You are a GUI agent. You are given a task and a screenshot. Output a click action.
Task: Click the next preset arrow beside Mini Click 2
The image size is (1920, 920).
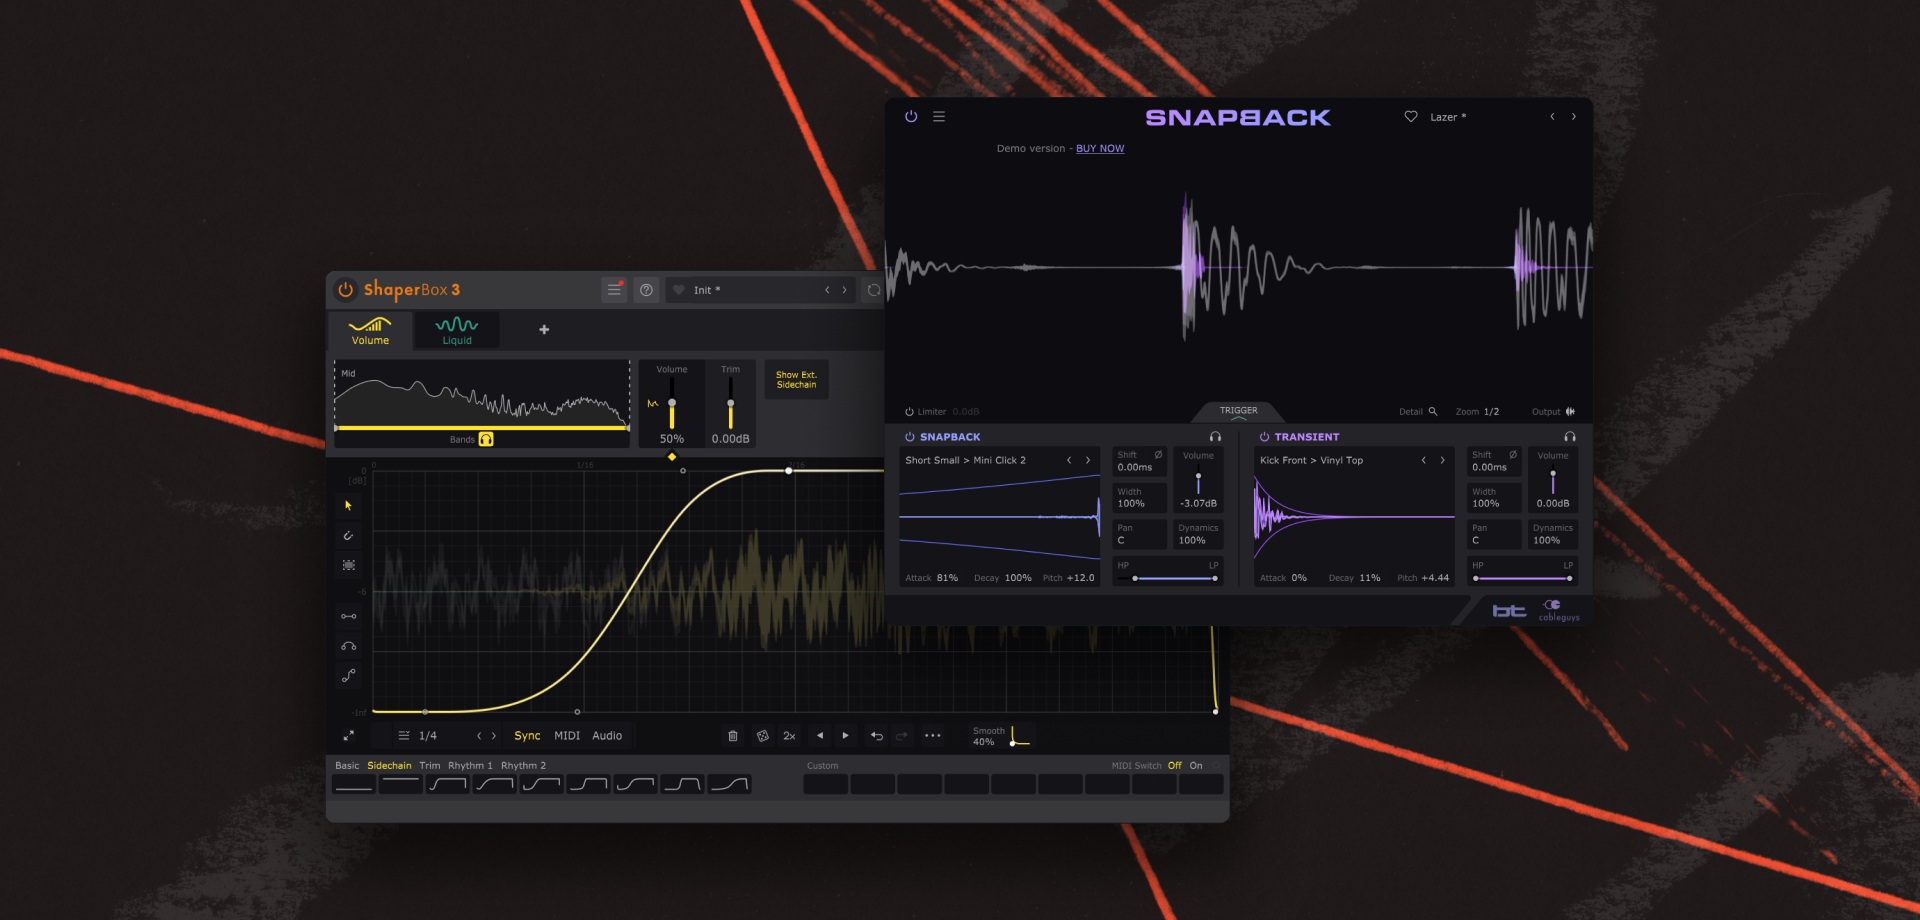pos(1089,460)
